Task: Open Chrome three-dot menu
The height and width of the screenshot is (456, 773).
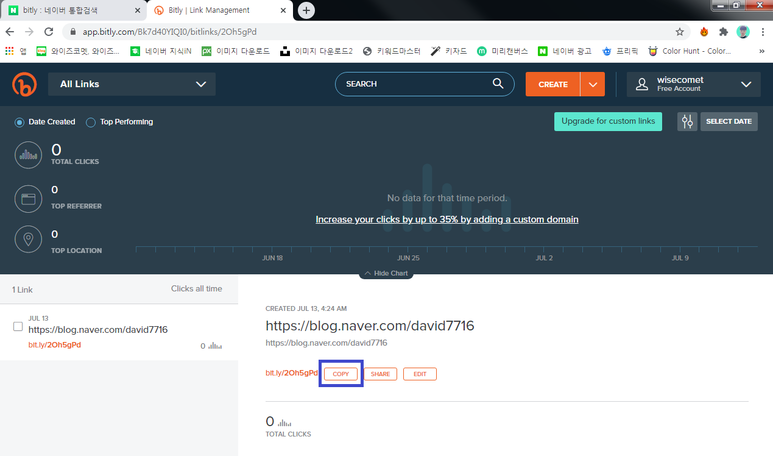Action: pos(763,32)
